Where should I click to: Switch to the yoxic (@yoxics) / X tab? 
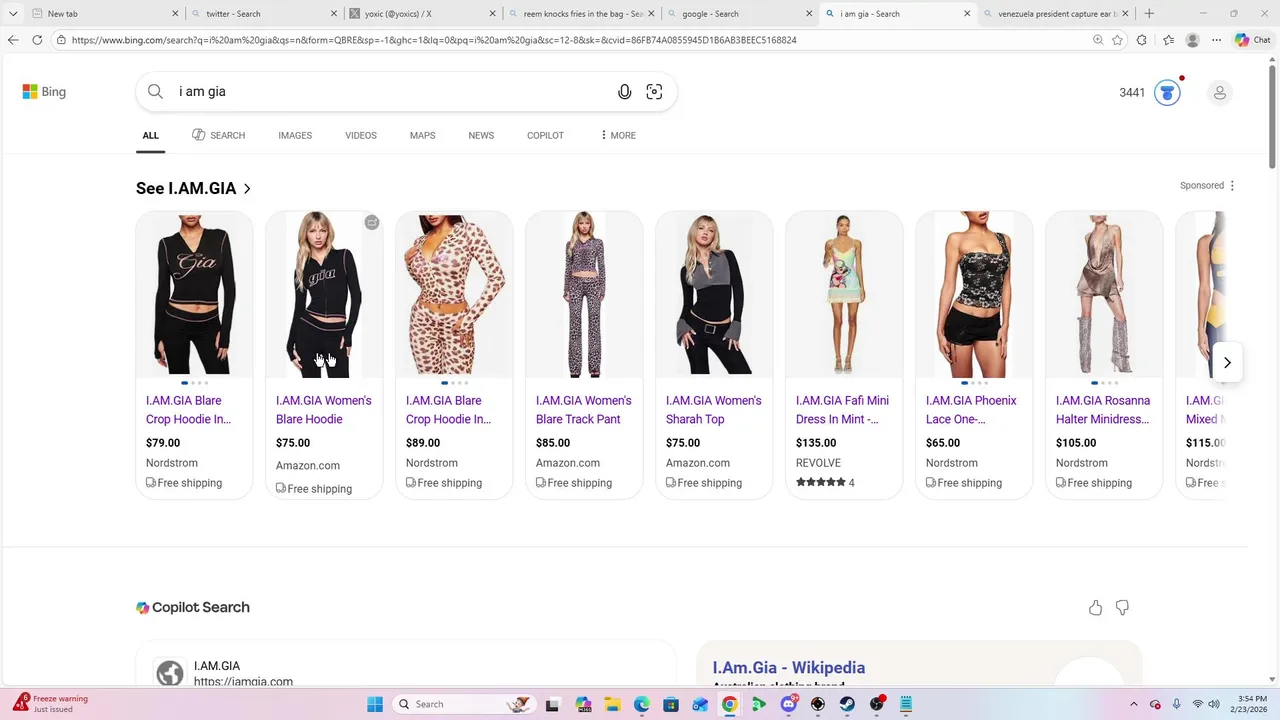[420, 14]
